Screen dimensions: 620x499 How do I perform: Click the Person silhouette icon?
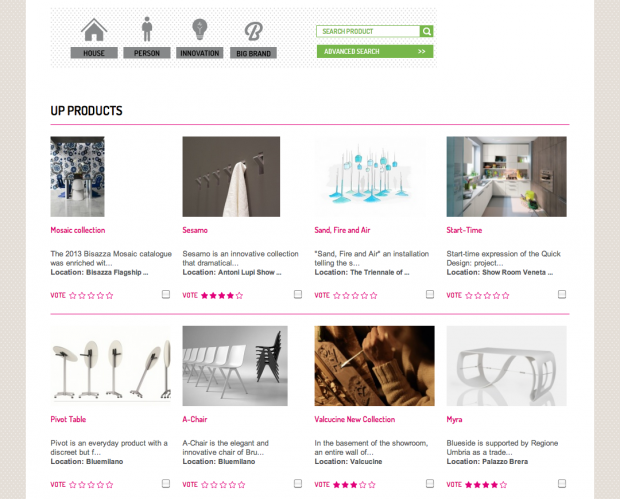tap(147, 30)
